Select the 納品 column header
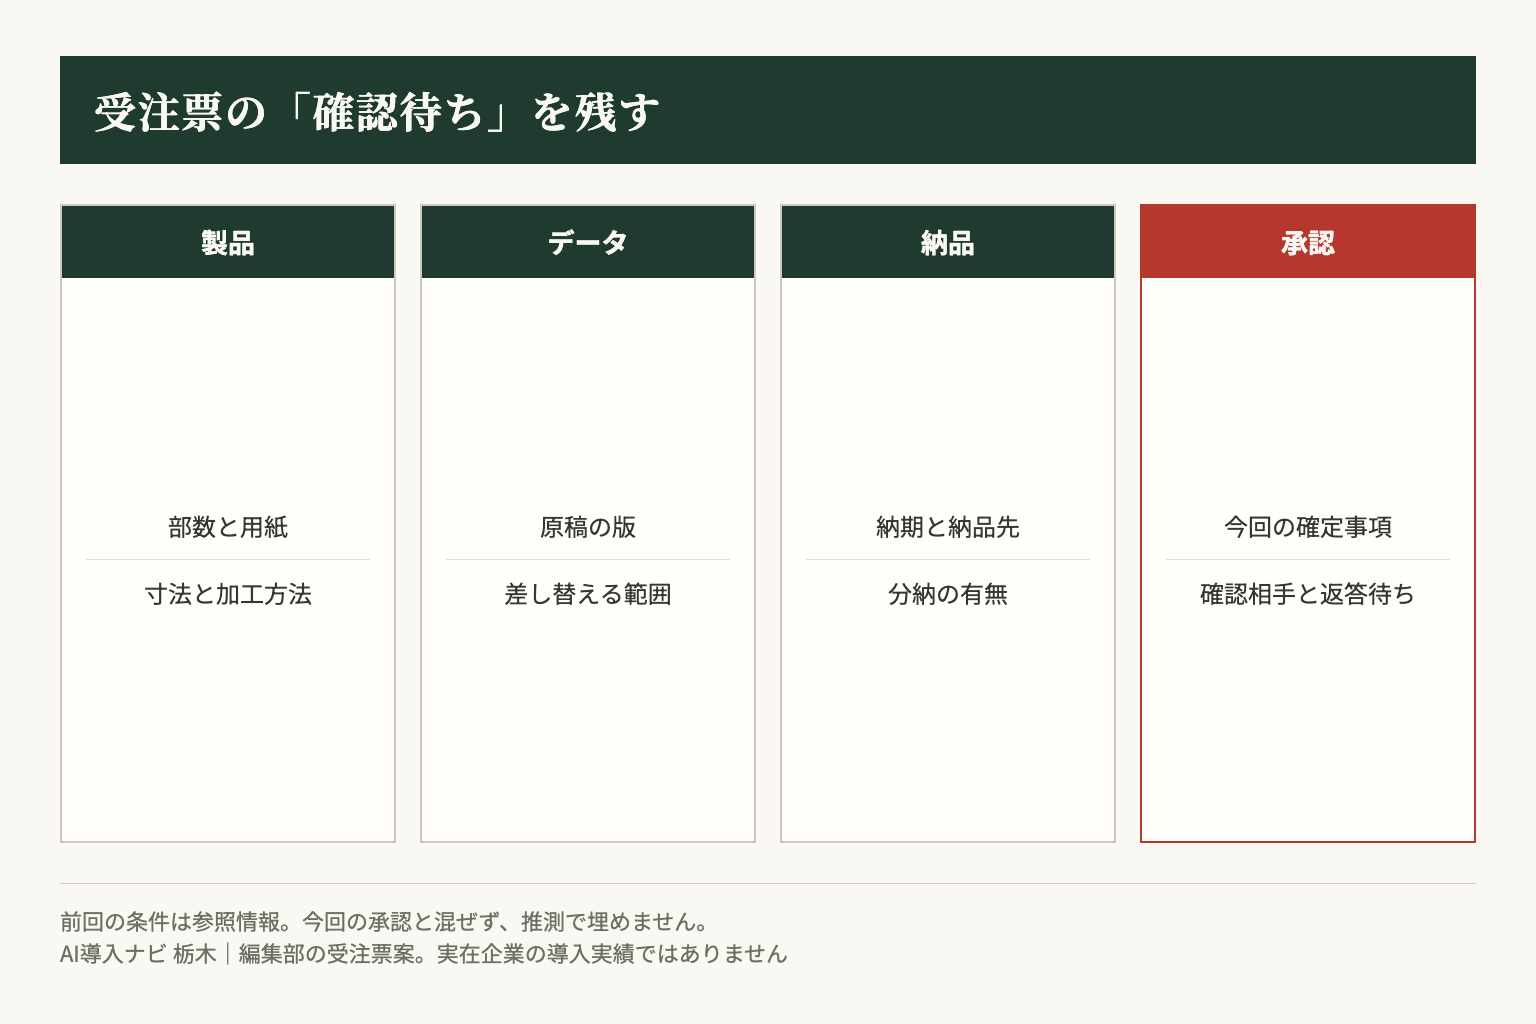 [x=948, y=242]
